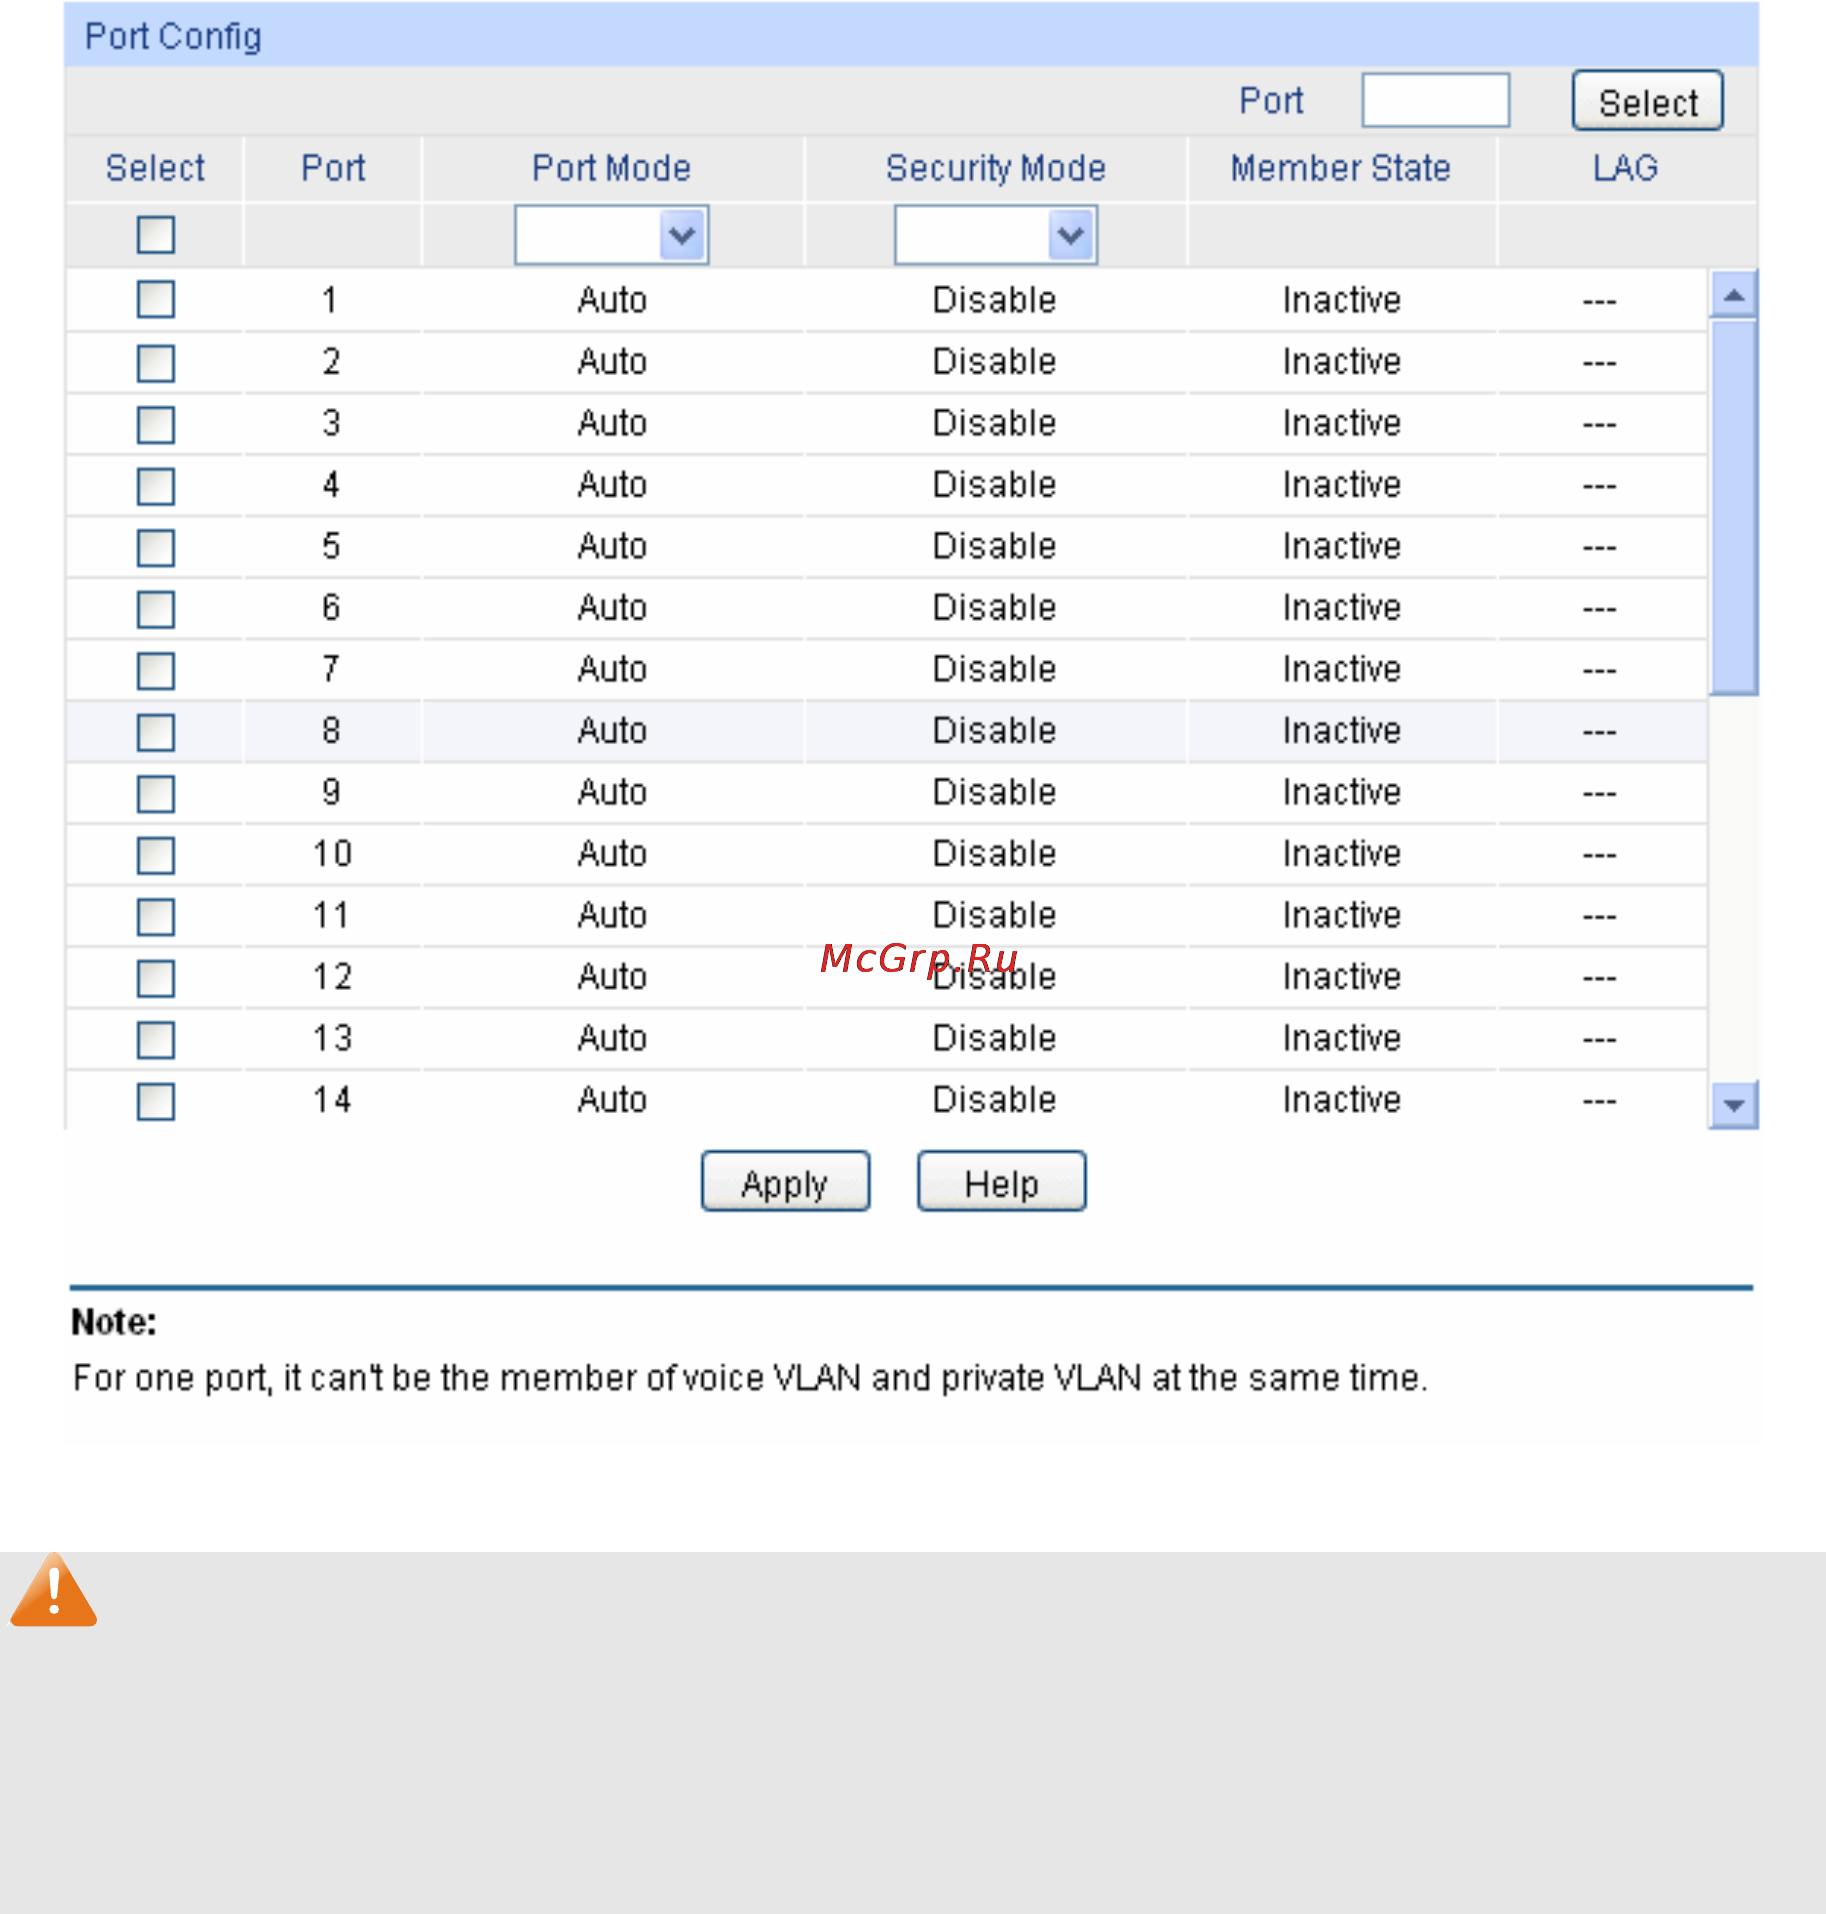Mark port 13 as selected

(x=156, y=1039)
